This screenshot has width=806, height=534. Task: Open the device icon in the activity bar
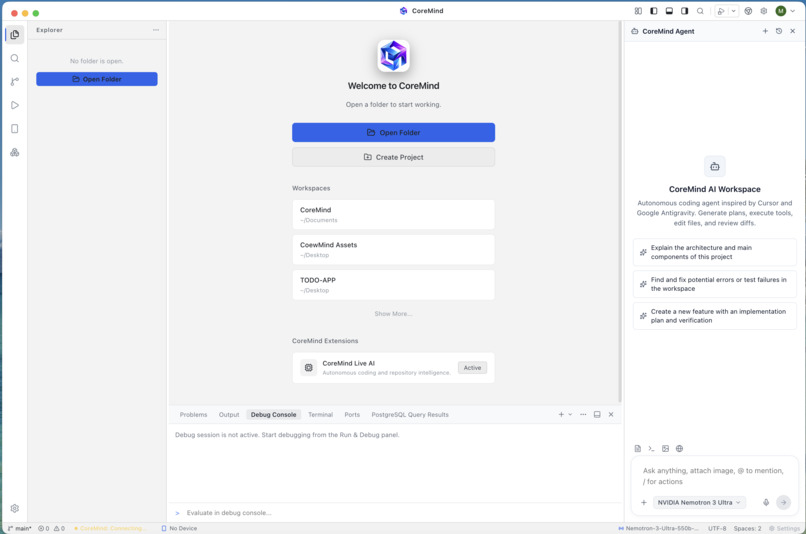tap(14, 128)
